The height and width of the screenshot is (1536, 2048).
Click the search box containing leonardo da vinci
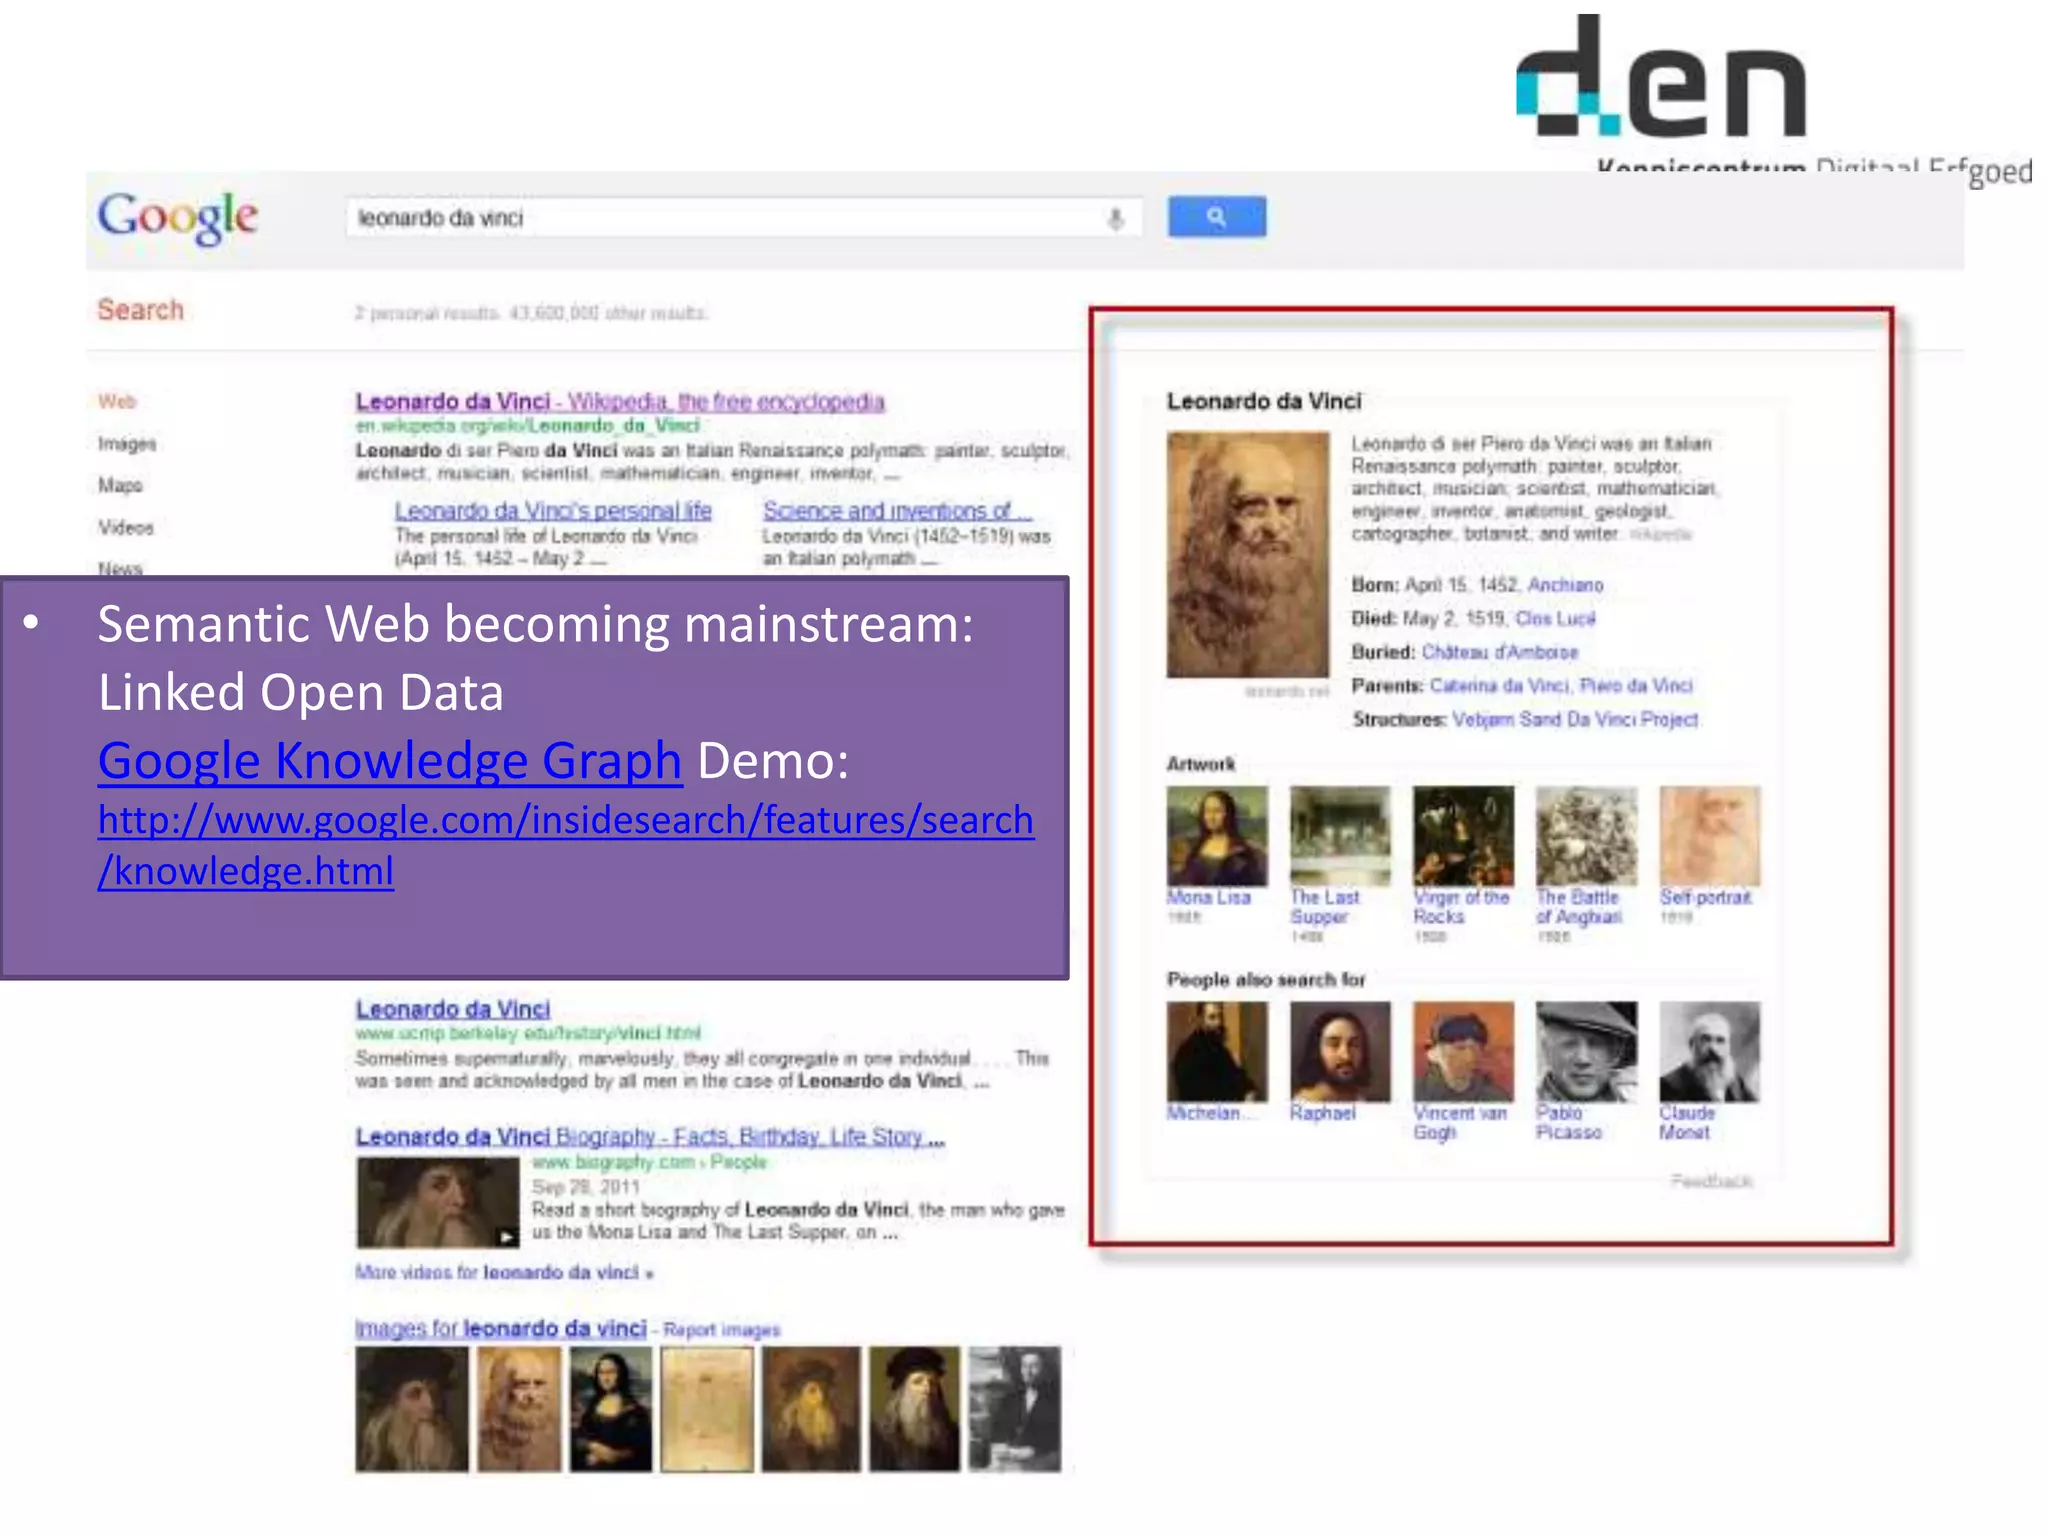click(744, 218)
